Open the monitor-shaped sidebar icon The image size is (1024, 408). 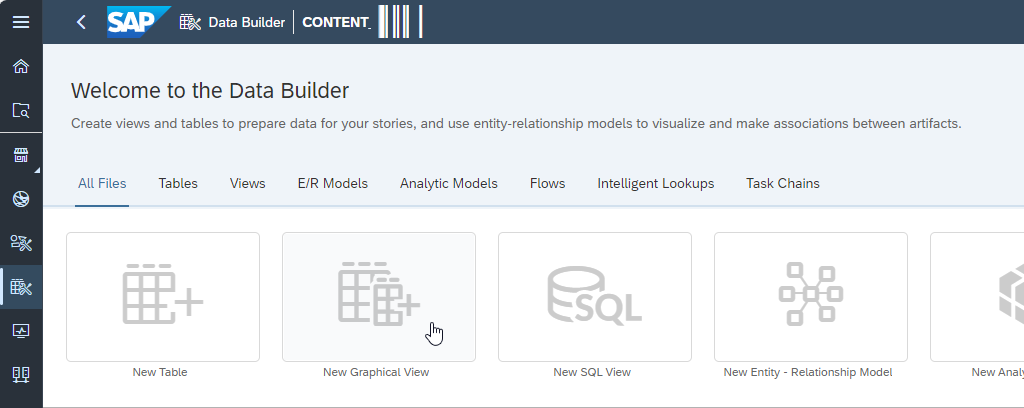21,331
